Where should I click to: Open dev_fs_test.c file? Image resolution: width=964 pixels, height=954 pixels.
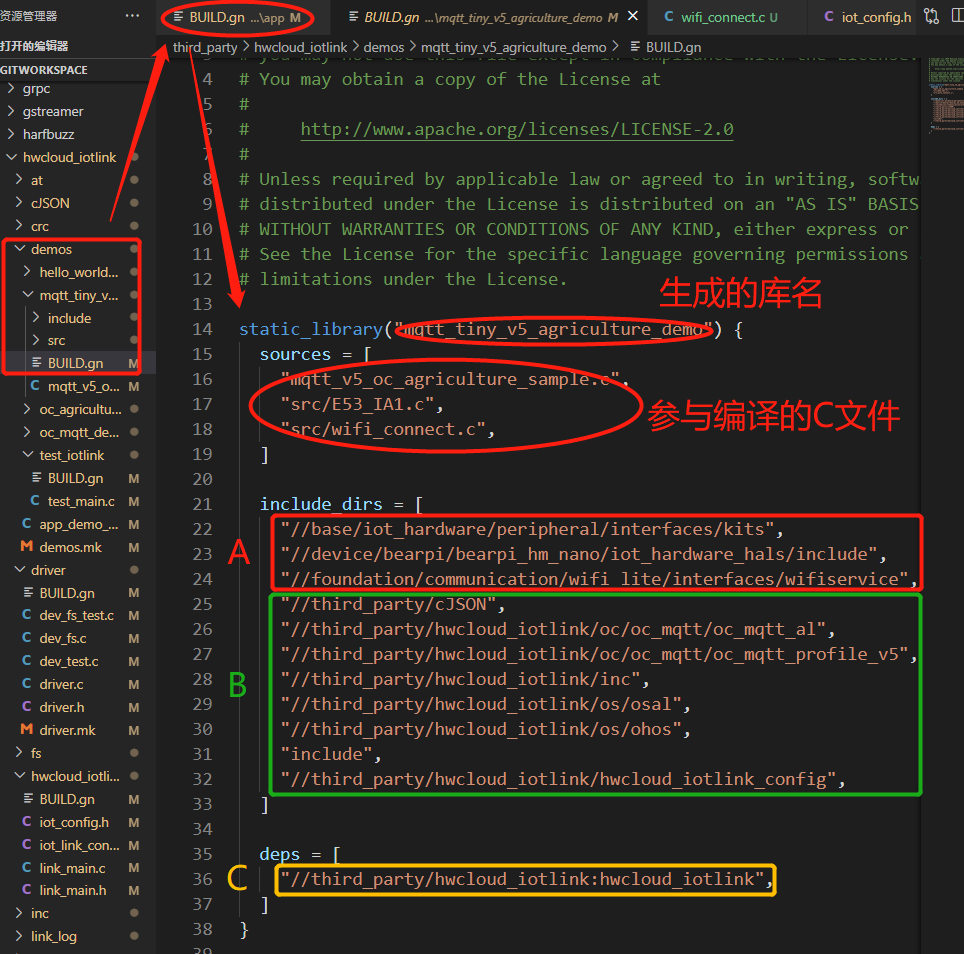tap(77, 615)
